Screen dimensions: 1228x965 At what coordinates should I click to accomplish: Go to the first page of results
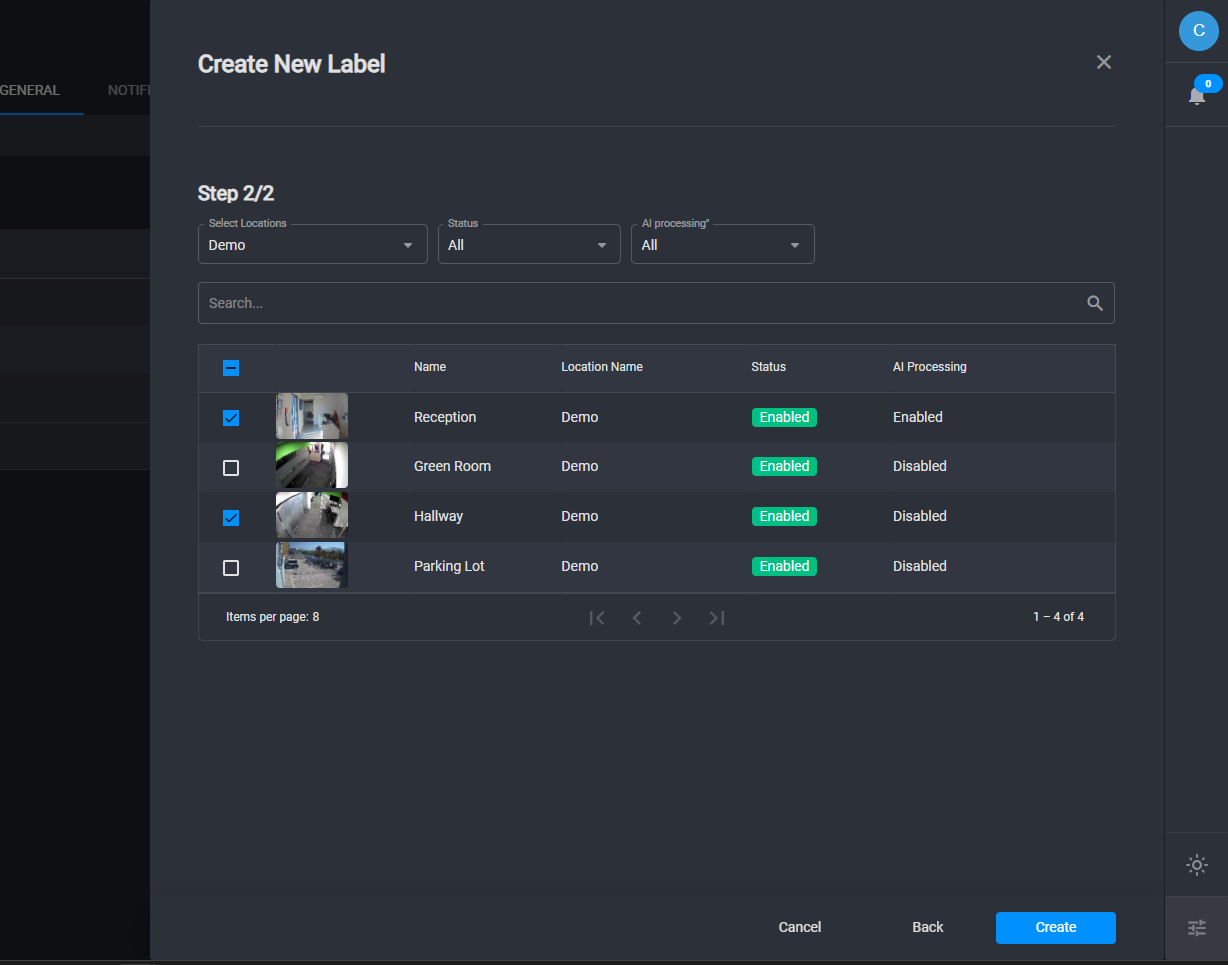point(597,618)
